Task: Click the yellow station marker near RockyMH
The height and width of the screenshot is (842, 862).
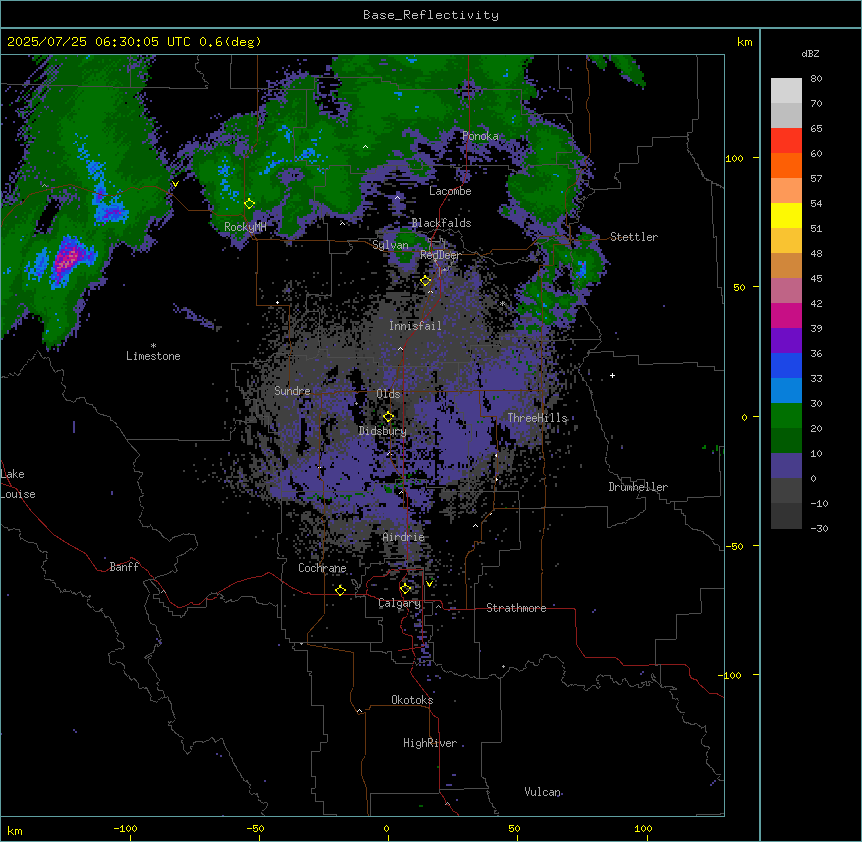Action: 250,204
